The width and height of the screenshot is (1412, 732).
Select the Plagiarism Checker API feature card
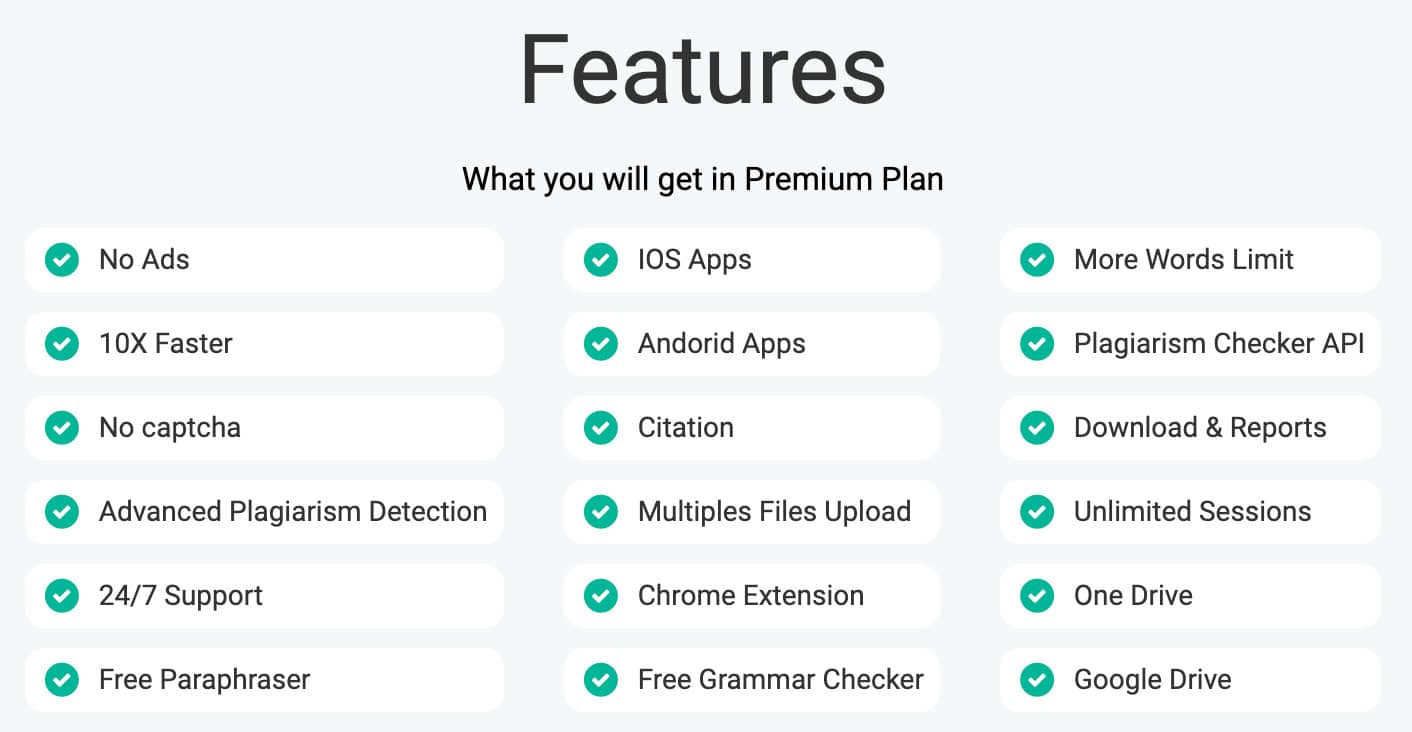1190,344
